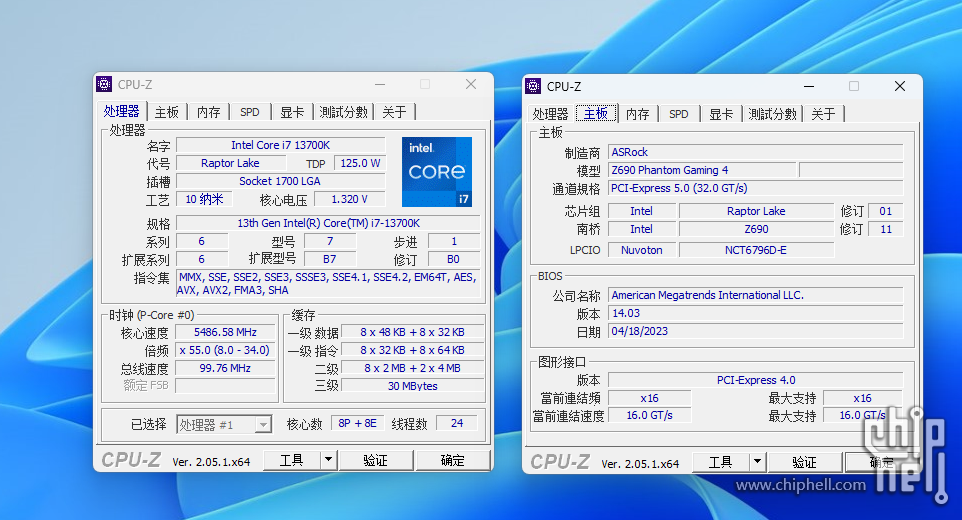This screenshot has width=962, height=520.
Task: Switch to SPD tab in left window
Action: tap(250, 112)
